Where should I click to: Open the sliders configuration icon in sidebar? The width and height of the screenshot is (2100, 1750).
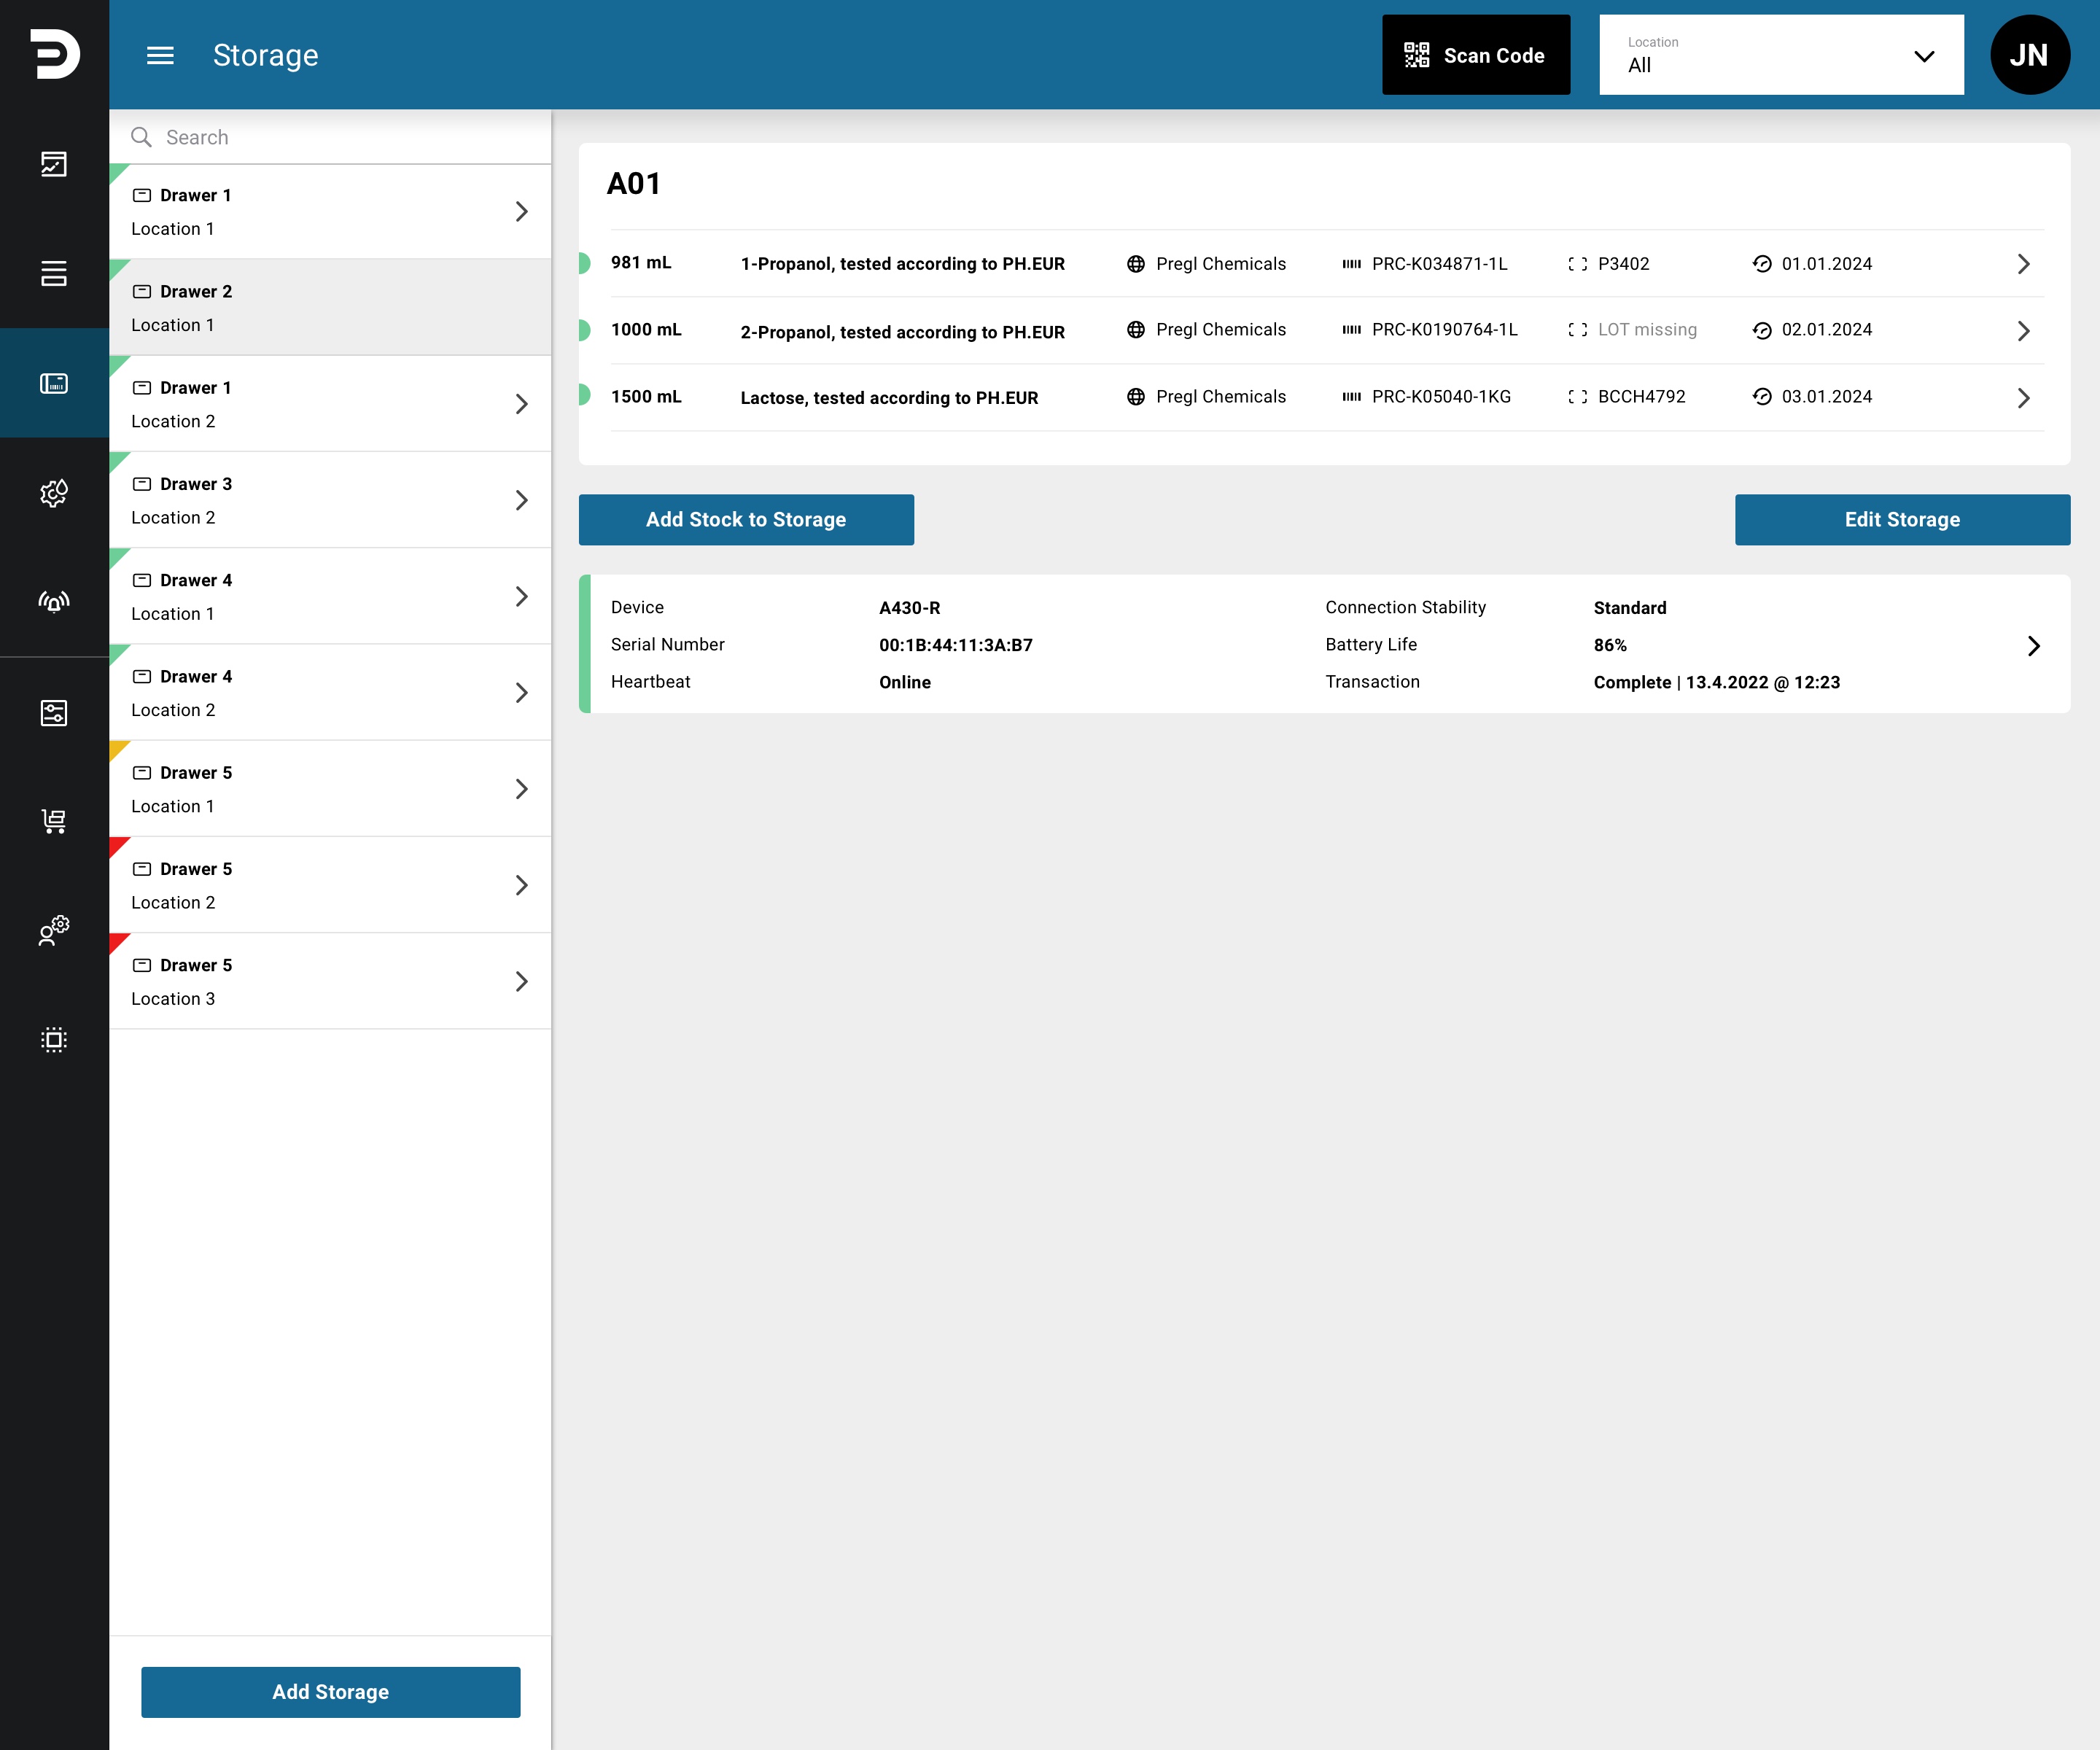54,712
